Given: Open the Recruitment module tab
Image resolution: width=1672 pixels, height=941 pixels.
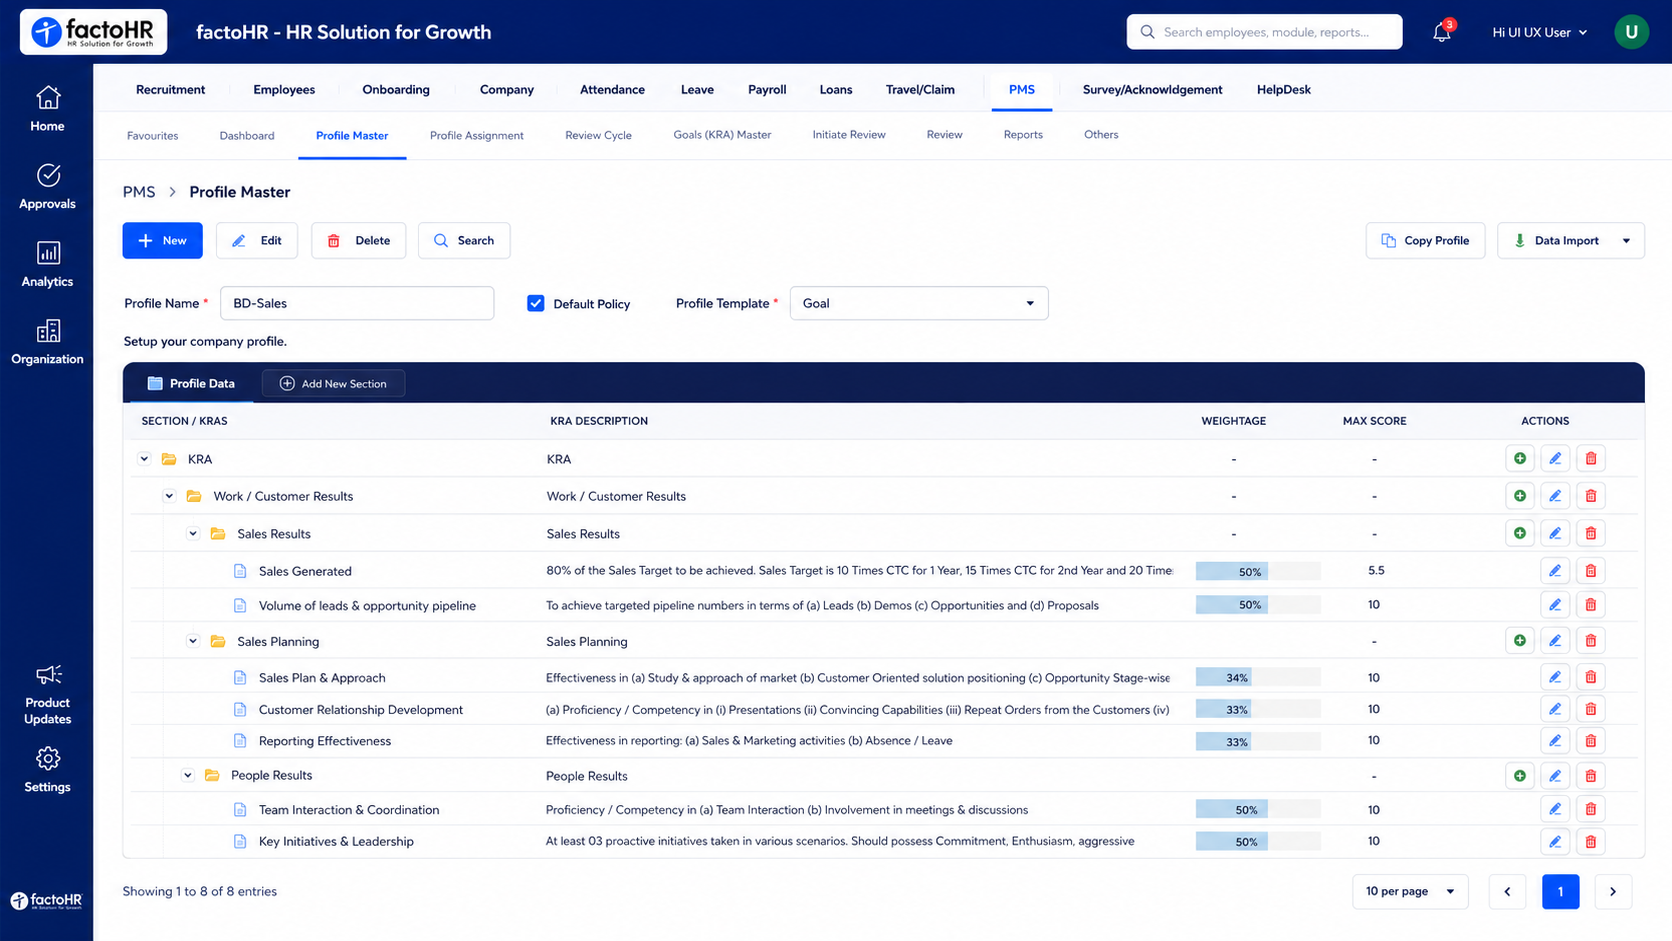Looking at the screenshot, I should click(170, 89).
